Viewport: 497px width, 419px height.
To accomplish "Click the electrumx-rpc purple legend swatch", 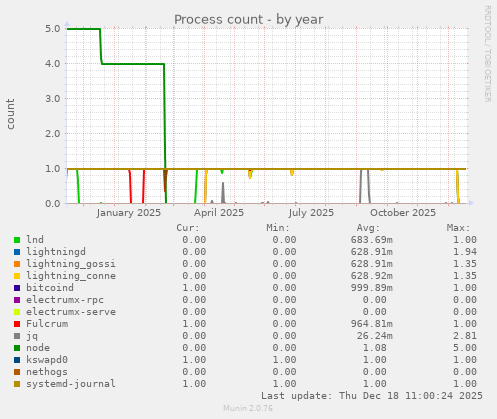I will pyautogui.click(x=17, y=300).
